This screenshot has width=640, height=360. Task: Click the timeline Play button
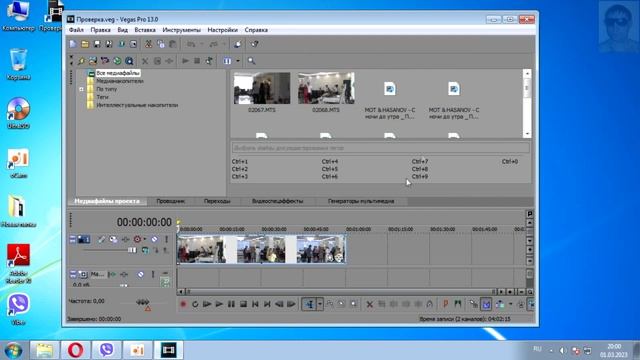(x=219, y=304)
